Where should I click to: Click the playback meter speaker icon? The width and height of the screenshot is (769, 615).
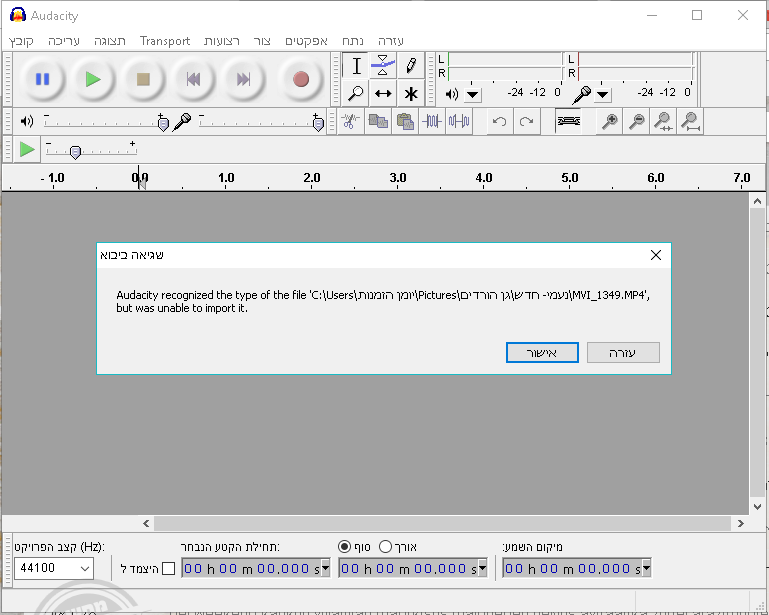[x=452, y=94]
